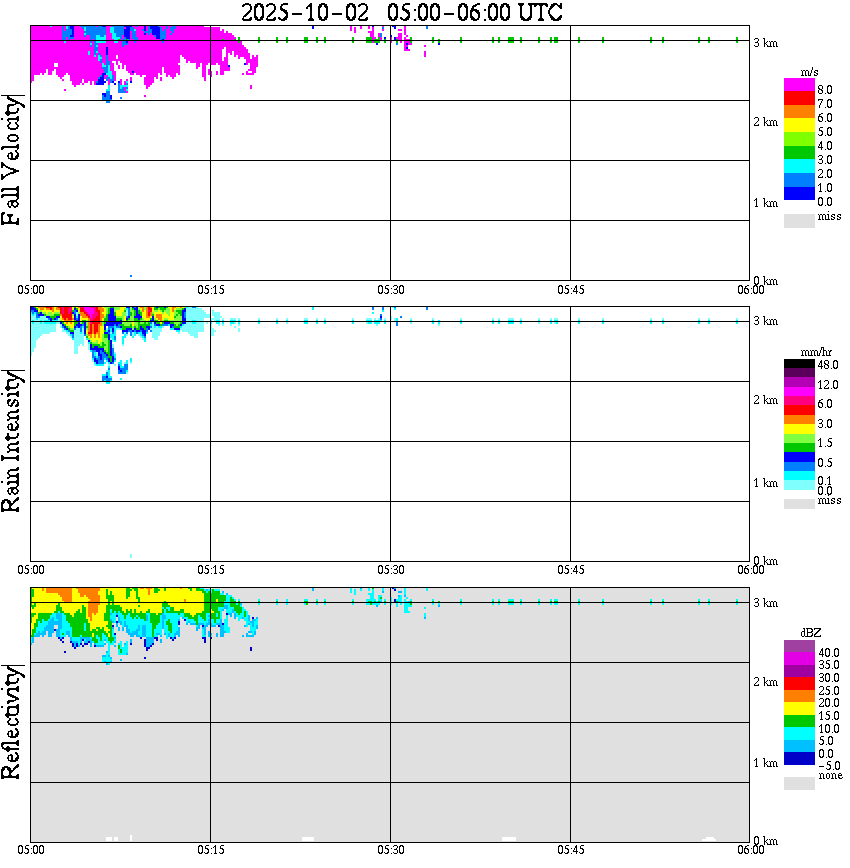Click the mm/hr units label
The width and height of the screenshot is (850, 868).
[x=816, y=352]
